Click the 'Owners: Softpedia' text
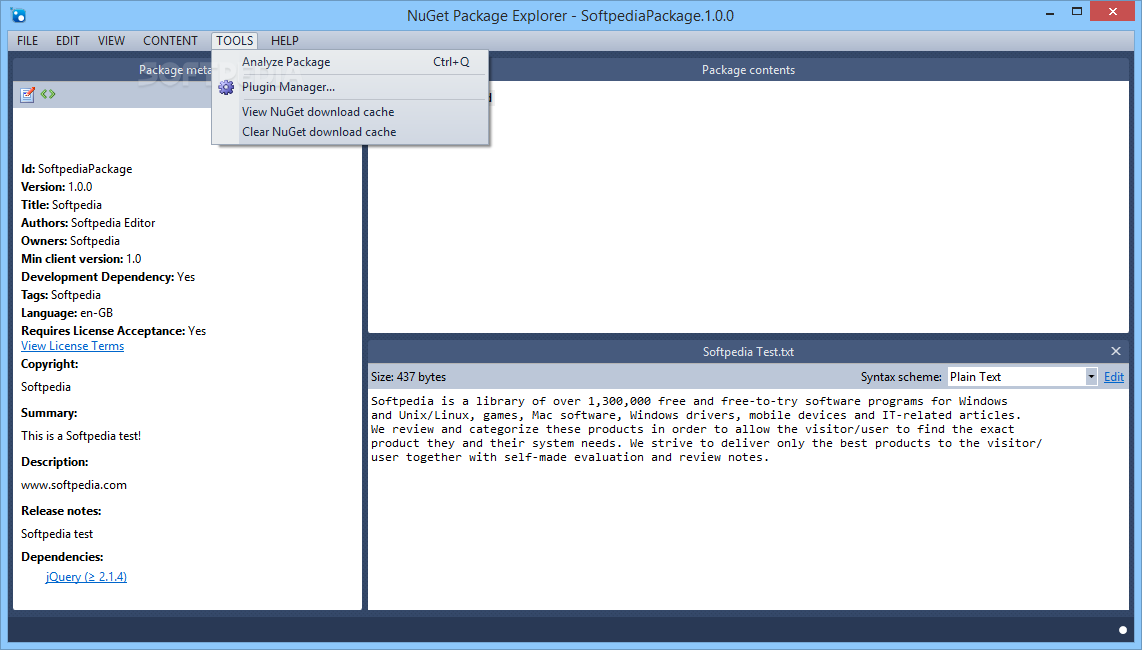Screen dimensions: 1142x650 [70, 240]
